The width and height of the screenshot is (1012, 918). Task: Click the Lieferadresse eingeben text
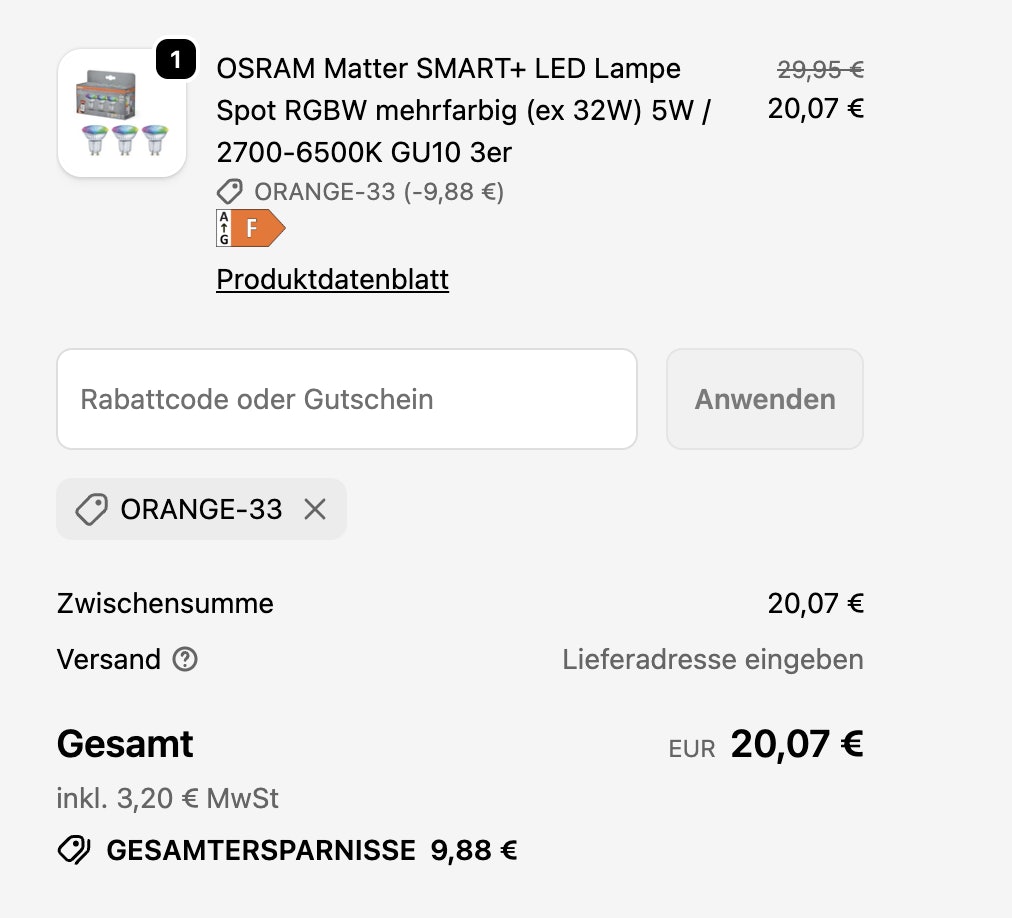click(713, 660)
